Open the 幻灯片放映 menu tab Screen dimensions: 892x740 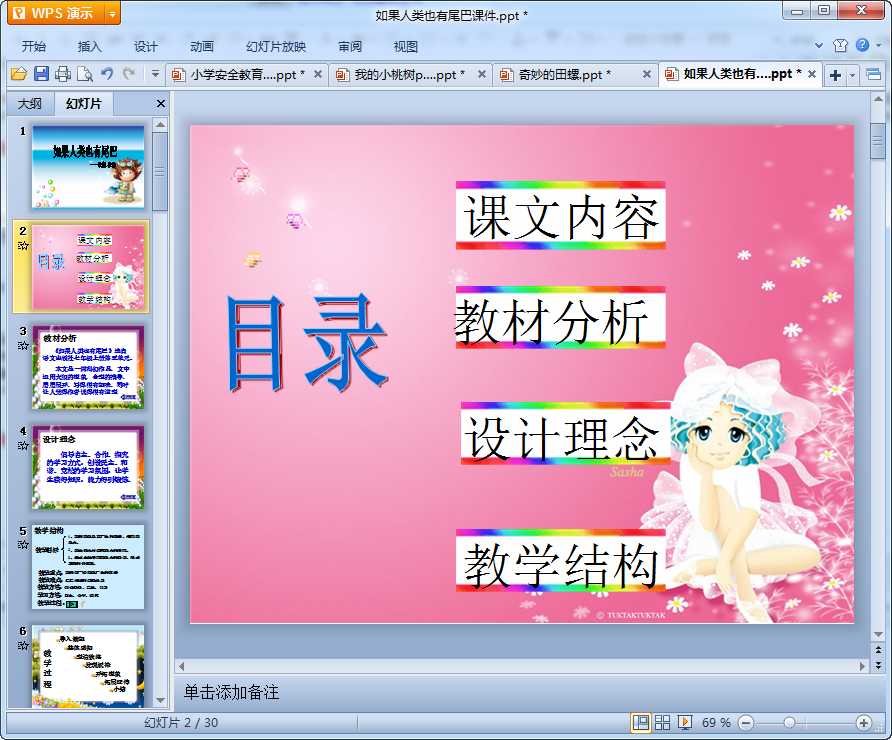[x=276, y=47]
